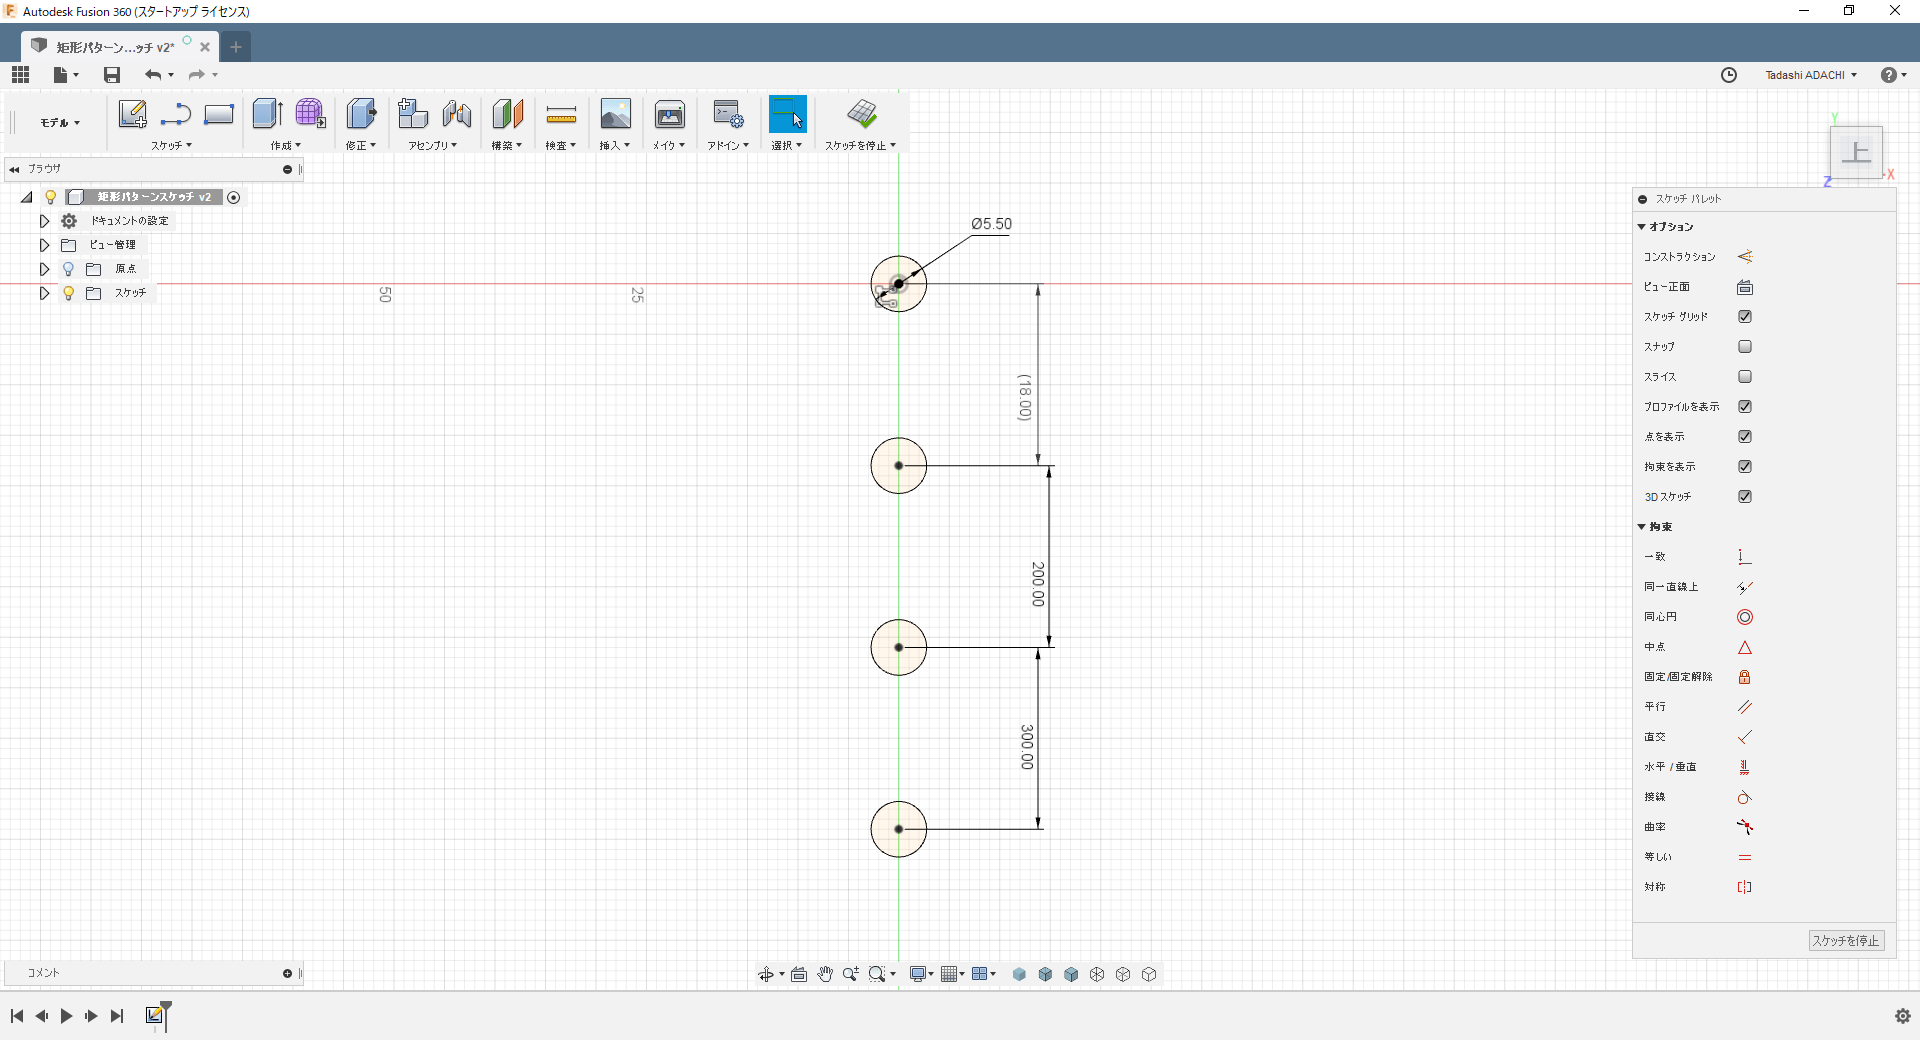Apply the Tangent constraint
The width and height of the screenshot is (1920, 1040).
click(x=1745, y=797)
